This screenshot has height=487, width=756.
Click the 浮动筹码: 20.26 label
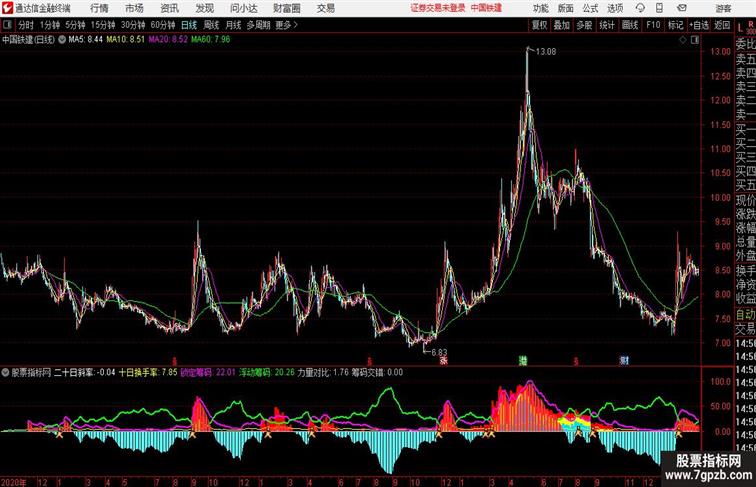point(267,372)
